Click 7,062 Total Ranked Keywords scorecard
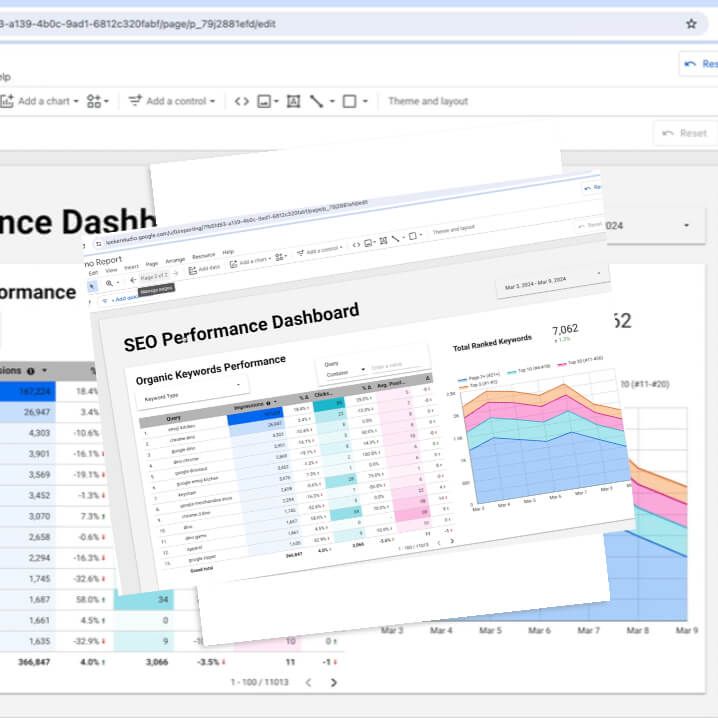718x718 pixels. [565, 330]
